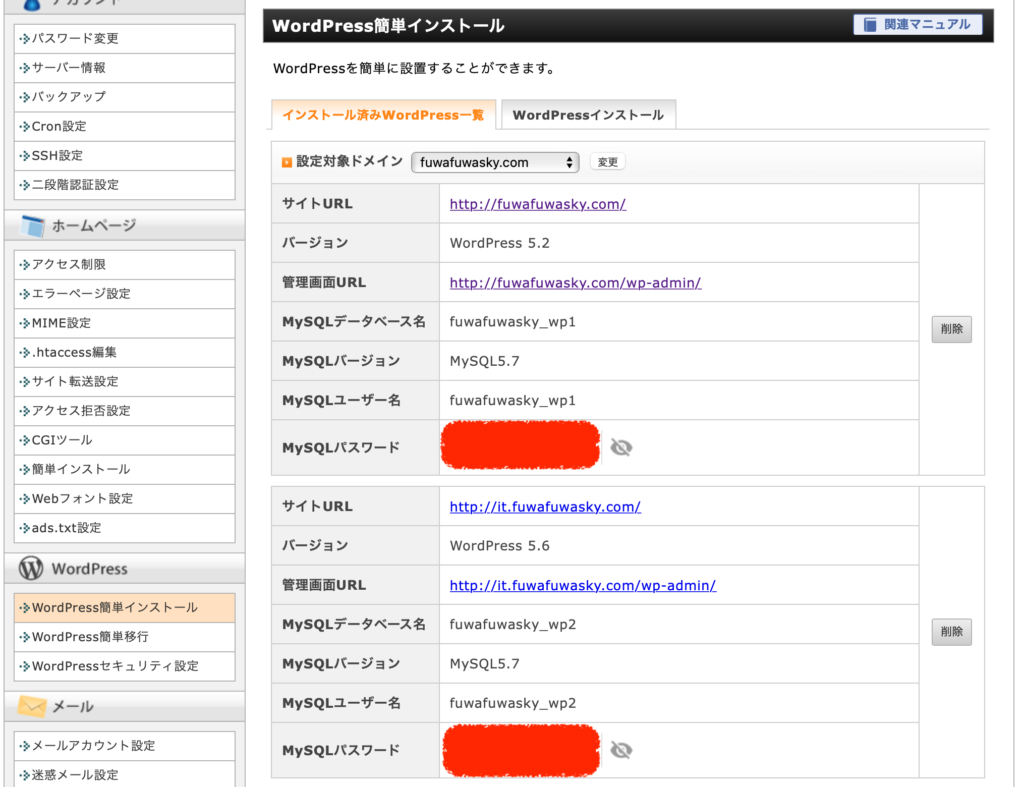This screenshot has height=787, width=1024.
Task: Reveal MySQL password for fuwafuwasky_wp2
Action: (x=621, y=750)
